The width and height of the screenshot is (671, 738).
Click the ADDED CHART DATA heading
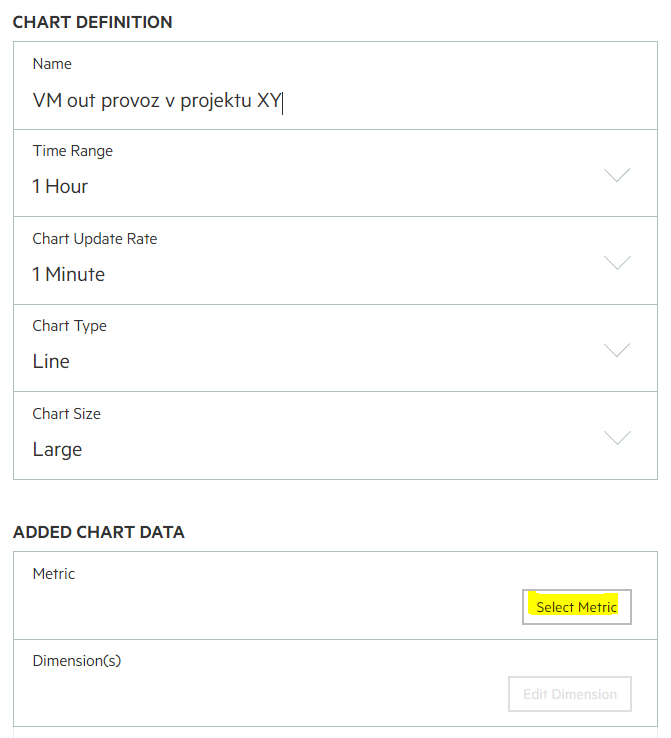(x=99, y=532)
